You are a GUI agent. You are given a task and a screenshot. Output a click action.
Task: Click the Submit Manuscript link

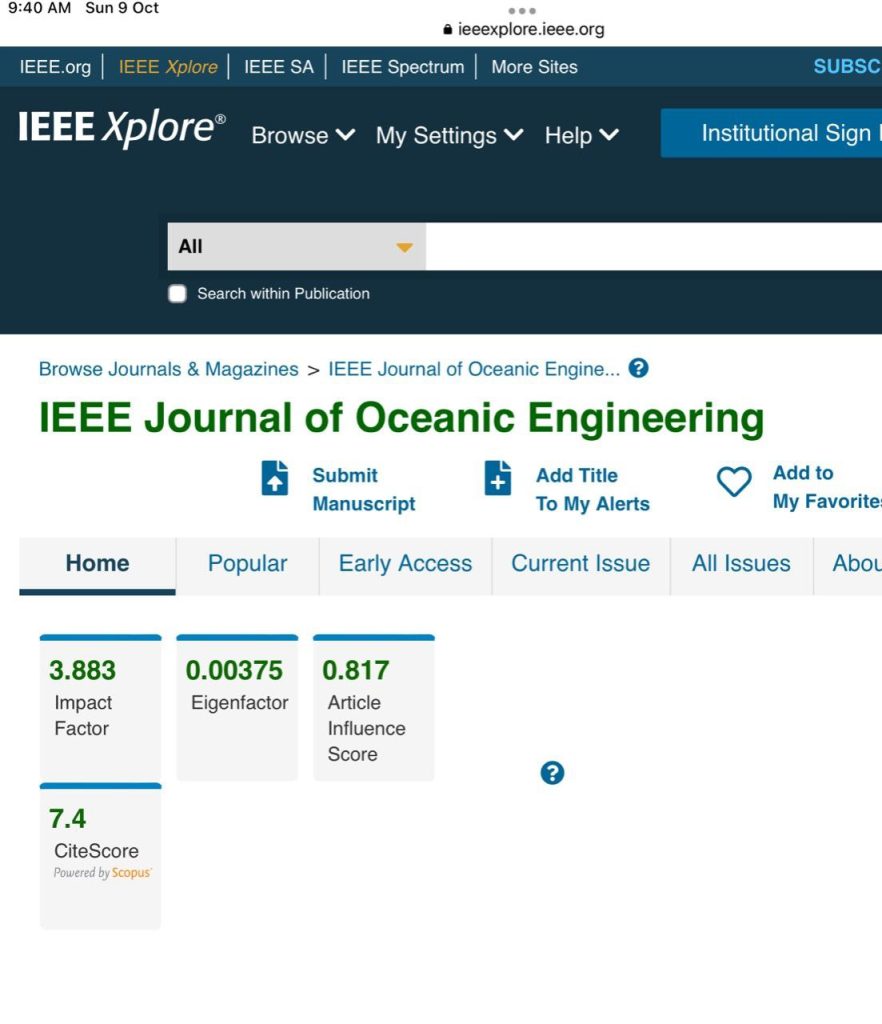[x=364, y=489]
